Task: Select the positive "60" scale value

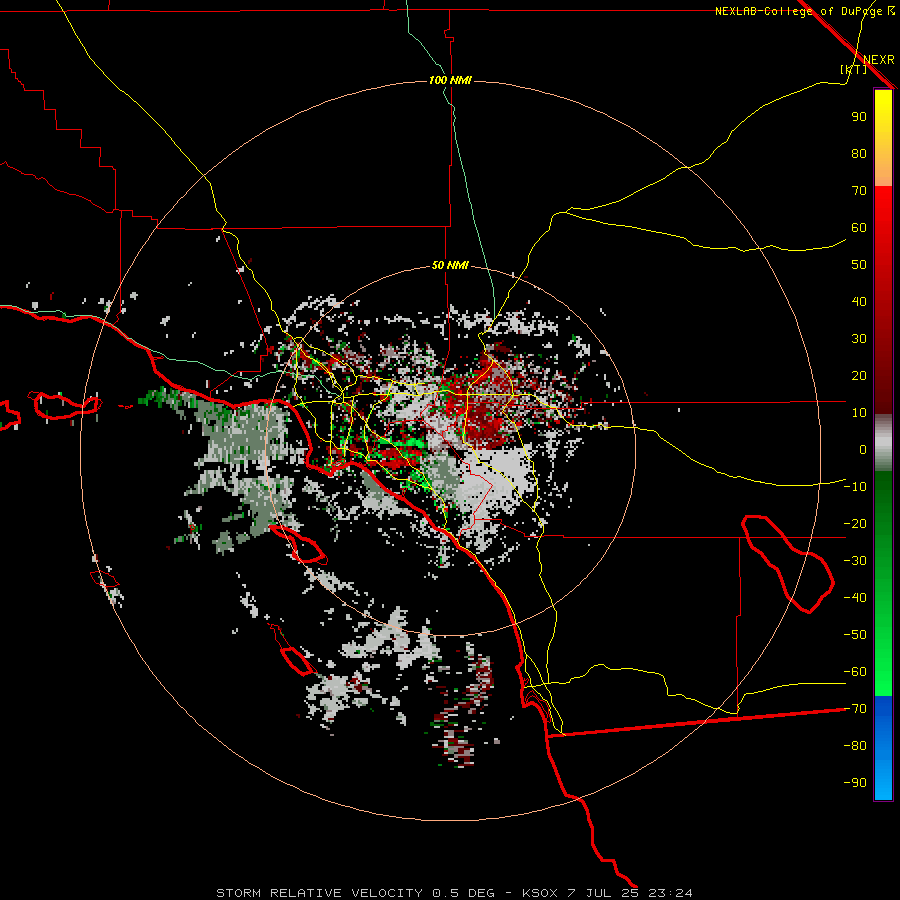Action: pyautogui.click(x=859, y=227)
